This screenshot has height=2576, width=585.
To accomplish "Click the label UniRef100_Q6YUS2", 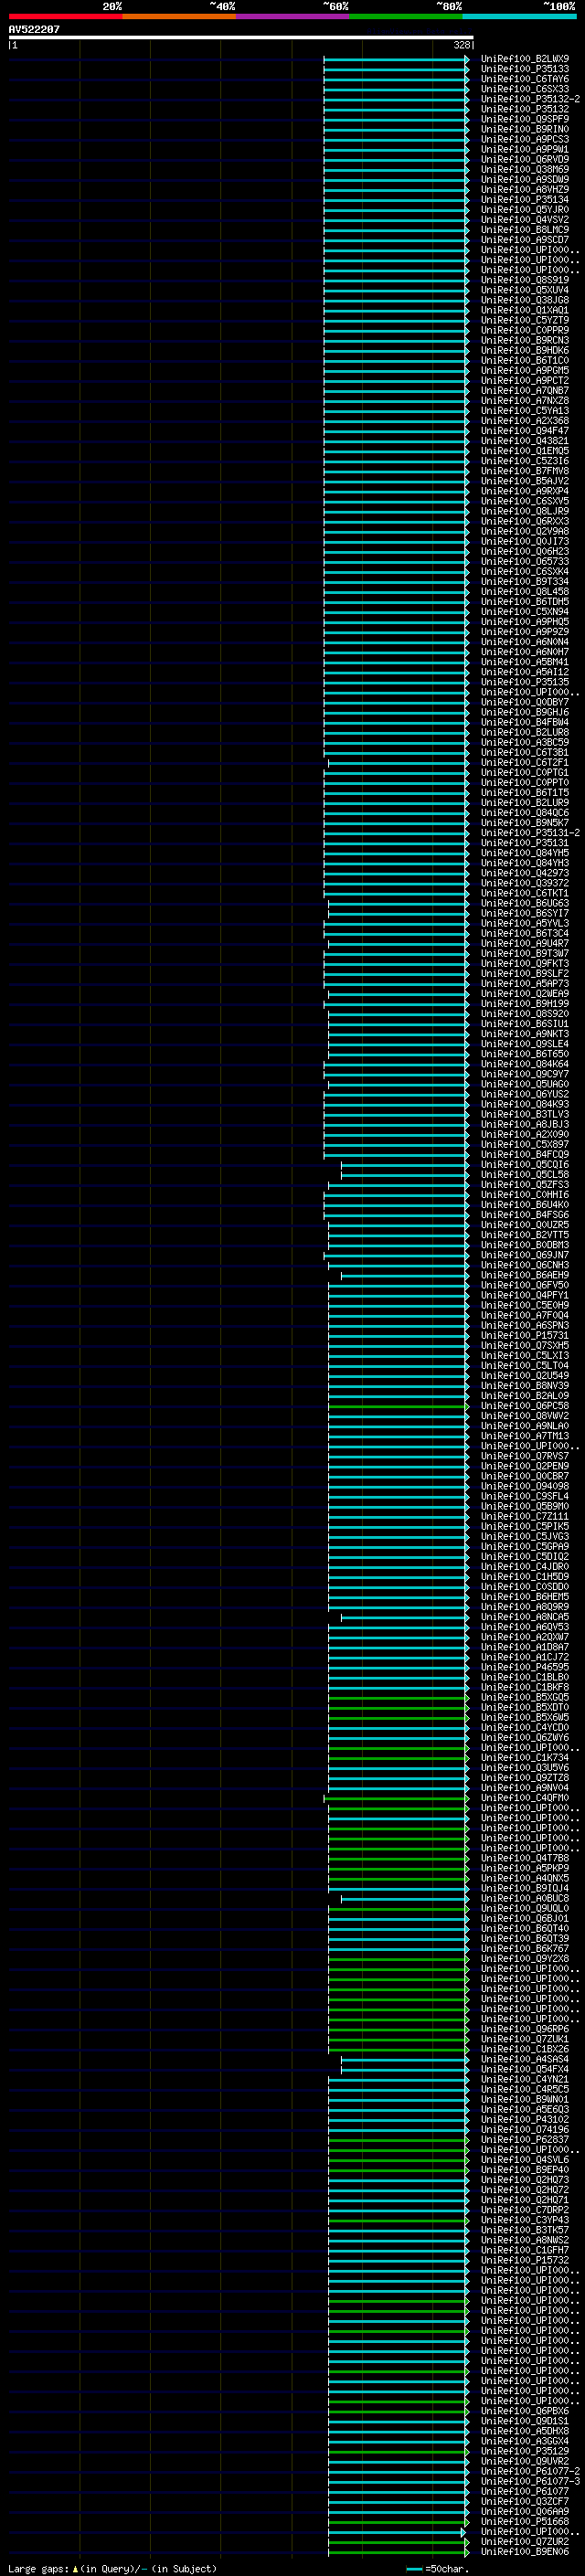I will click(x=524, y=1094).
